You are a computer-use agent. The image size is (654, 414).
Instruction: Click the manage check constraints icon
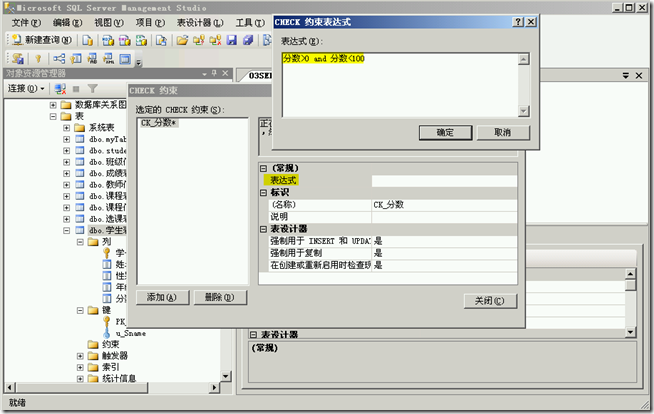(125, 59)
